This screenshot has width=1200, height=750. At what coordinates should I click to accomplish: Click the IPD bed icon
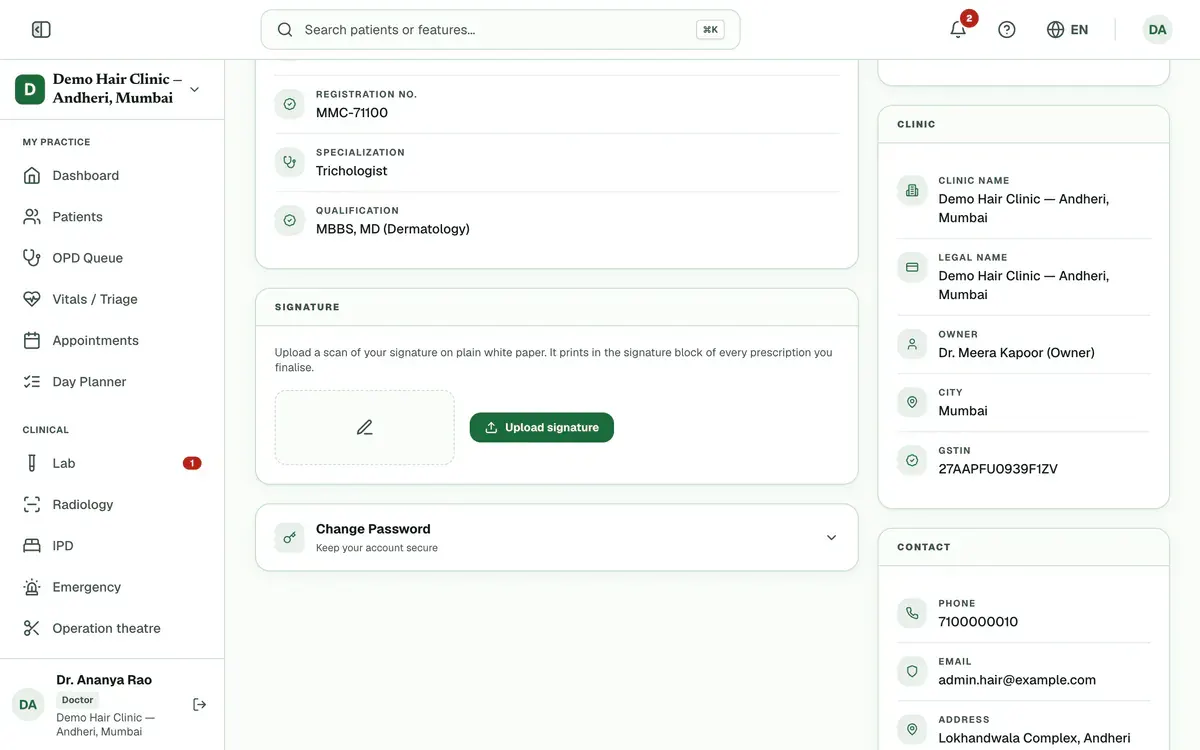point(32,546)
